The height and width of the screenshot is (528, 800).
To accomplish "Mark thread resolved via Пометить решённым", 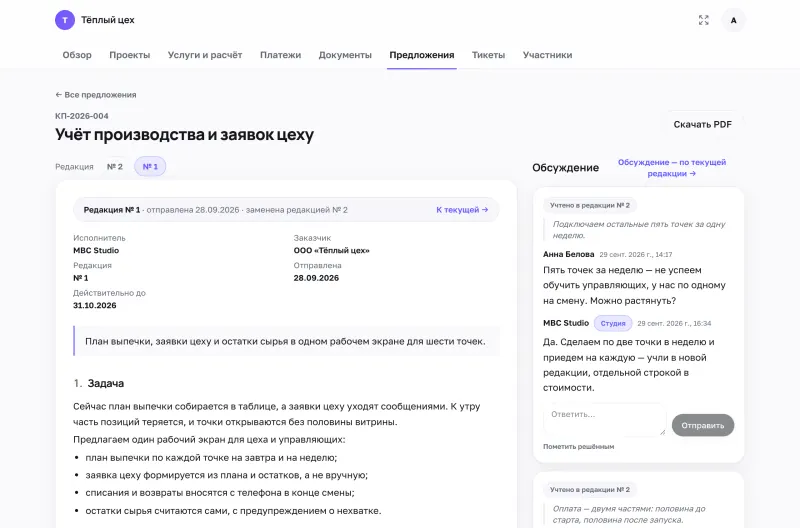I will coord(579,446).
